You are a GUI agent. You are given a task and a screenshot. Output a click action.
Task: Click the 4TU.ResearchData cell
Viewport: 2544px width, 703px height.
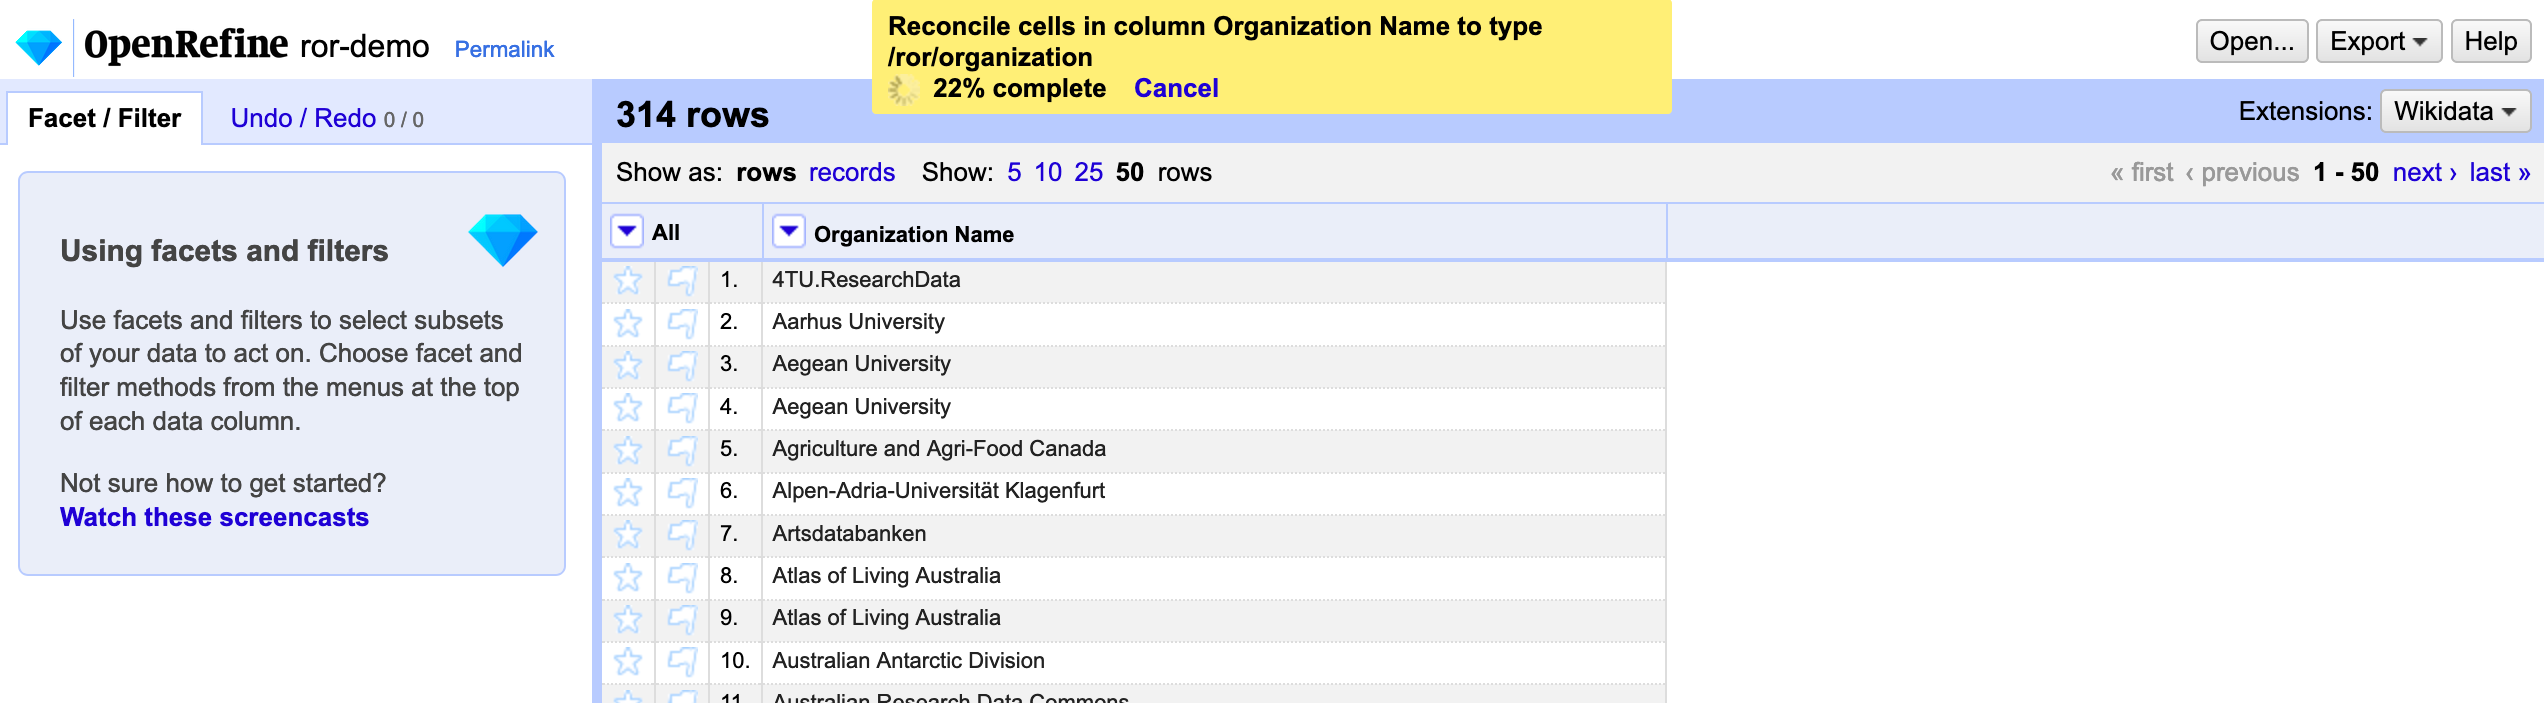pyautogui.click(x=1214, y=280)
